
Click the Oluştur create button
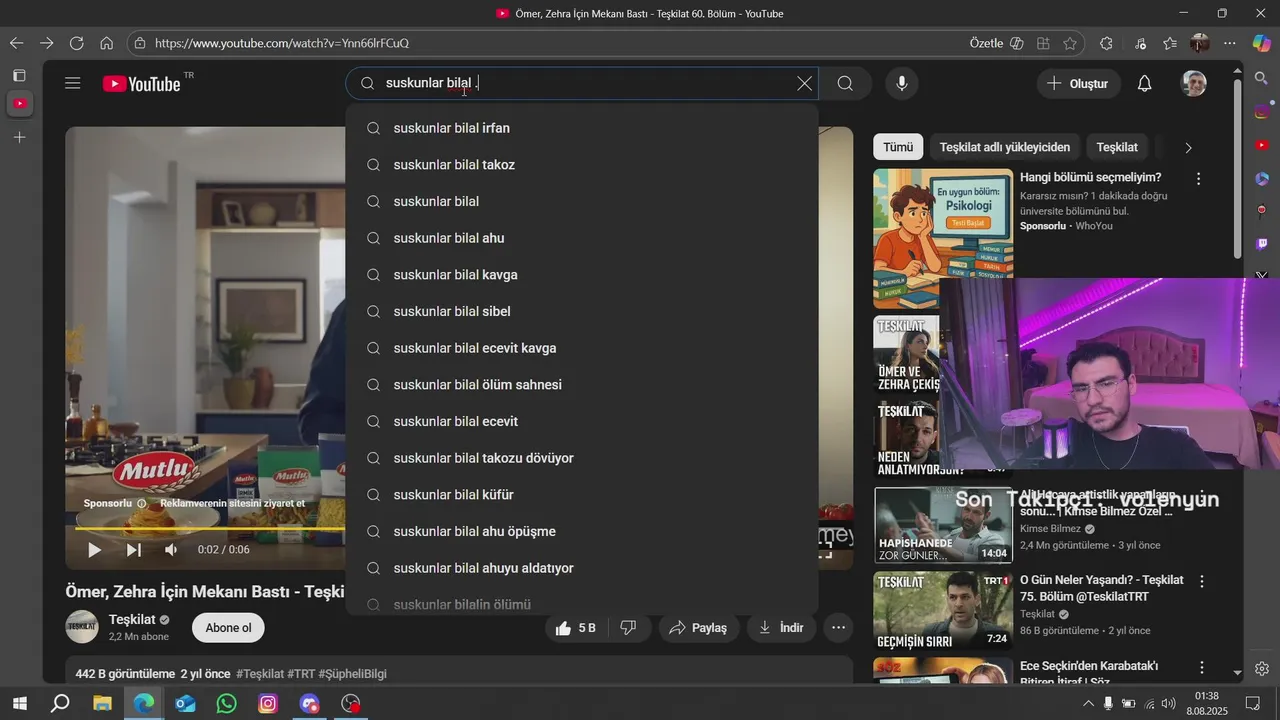1078,83
